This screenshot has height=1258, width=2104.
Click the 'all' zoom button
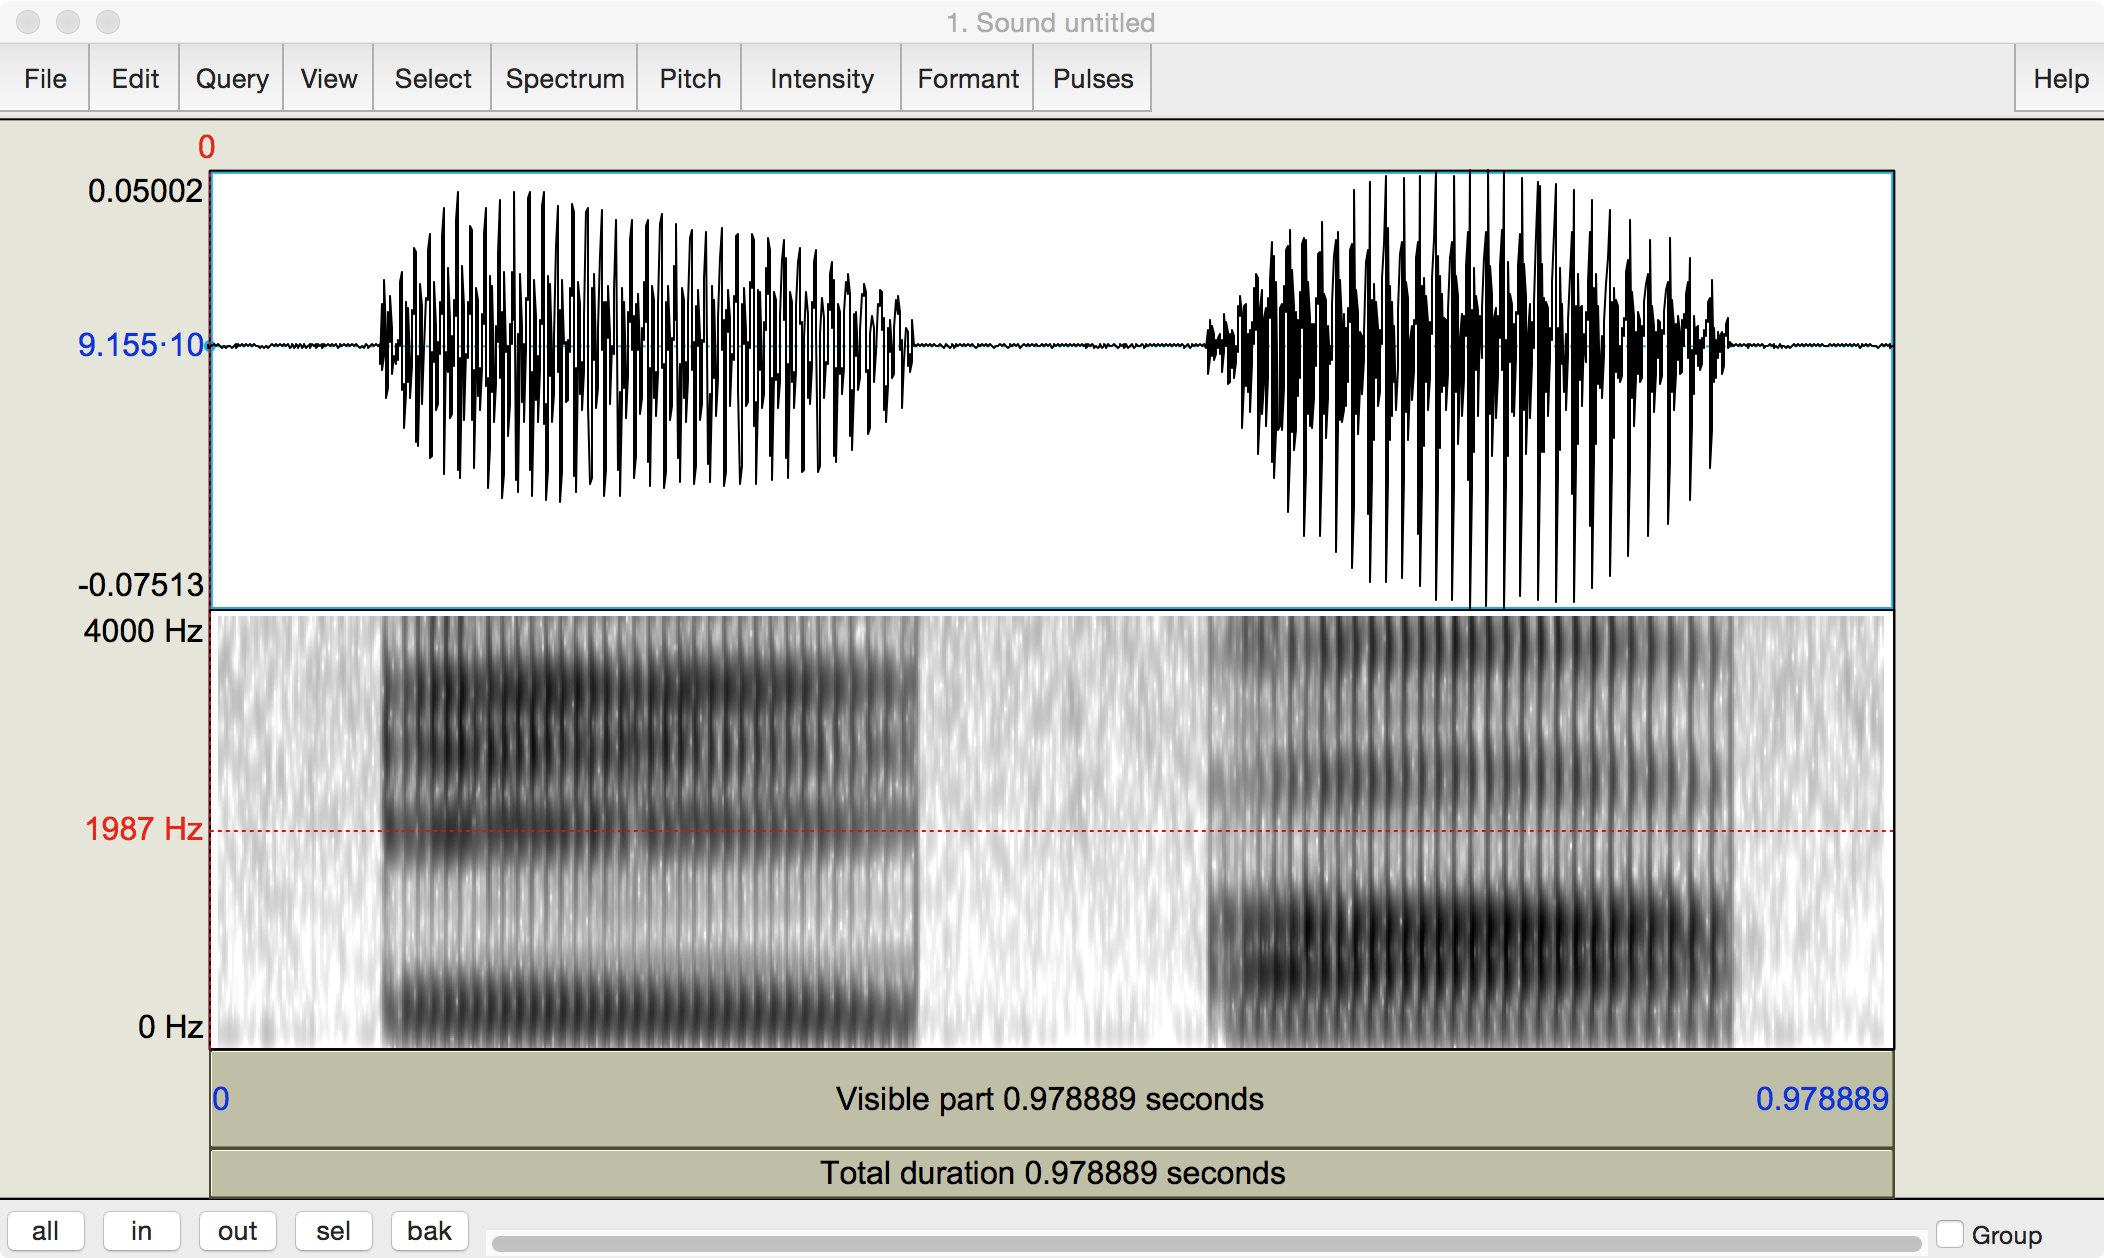pos(45,1231)
